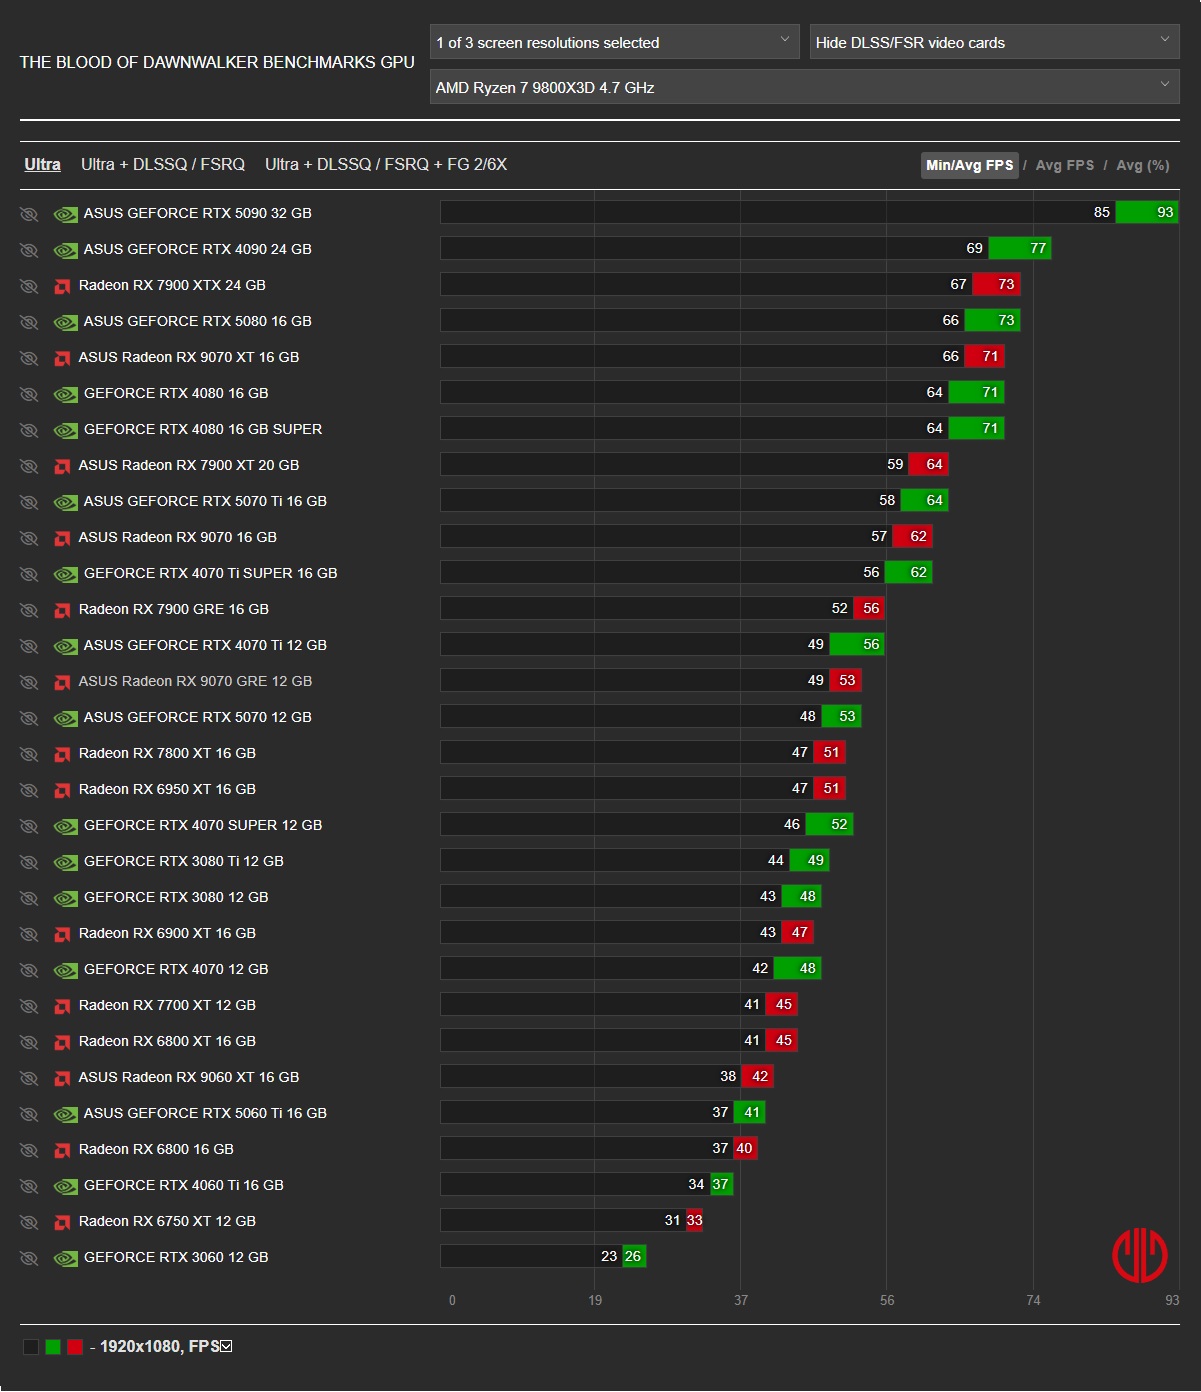The width and height of the screenshot is (1201, 1392).
Task: Switch to Ultra + DLSSQ / FSRQ tab
Action: pos(163,164)
